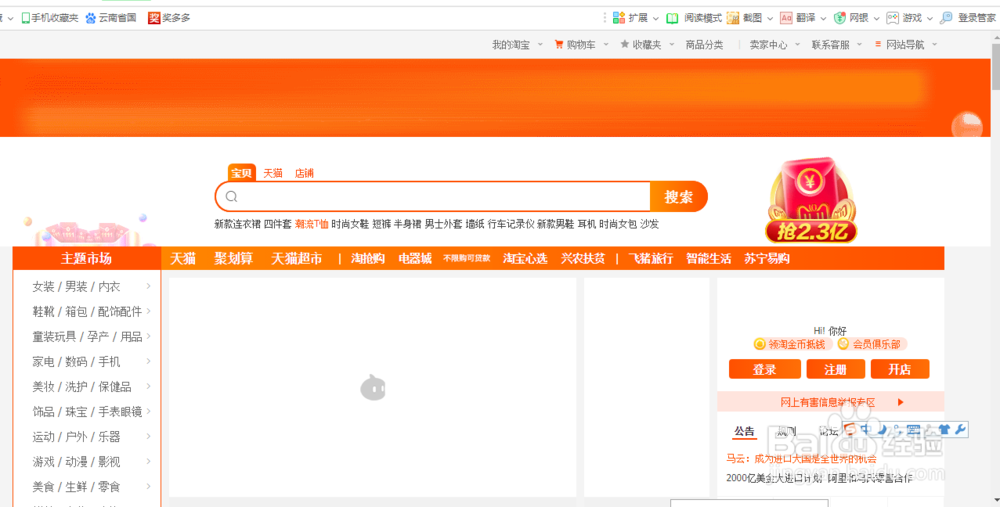Expand the 联系客服 dropdown
1000x507 pixels.
click(x=859, y=45)
